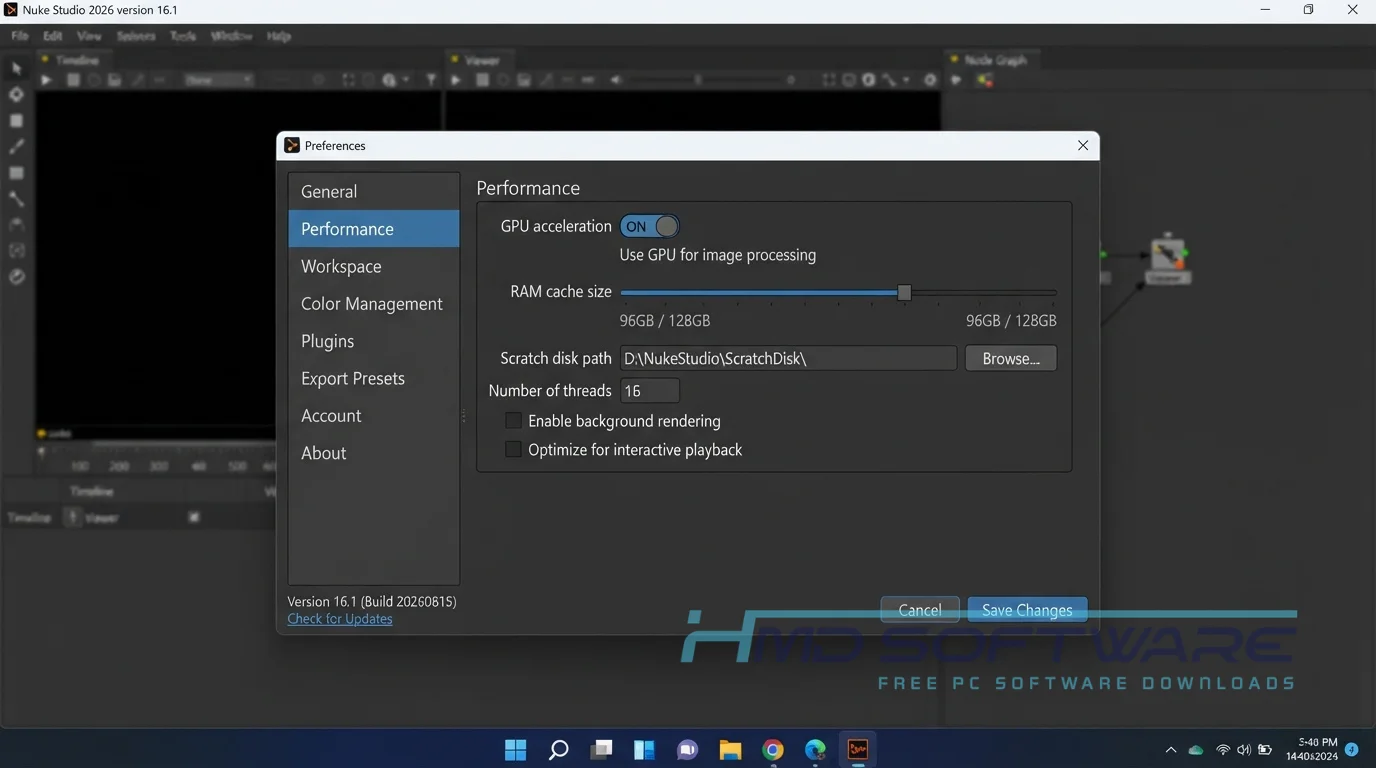Toggle GPU acceleration switch

click(649, 226)
